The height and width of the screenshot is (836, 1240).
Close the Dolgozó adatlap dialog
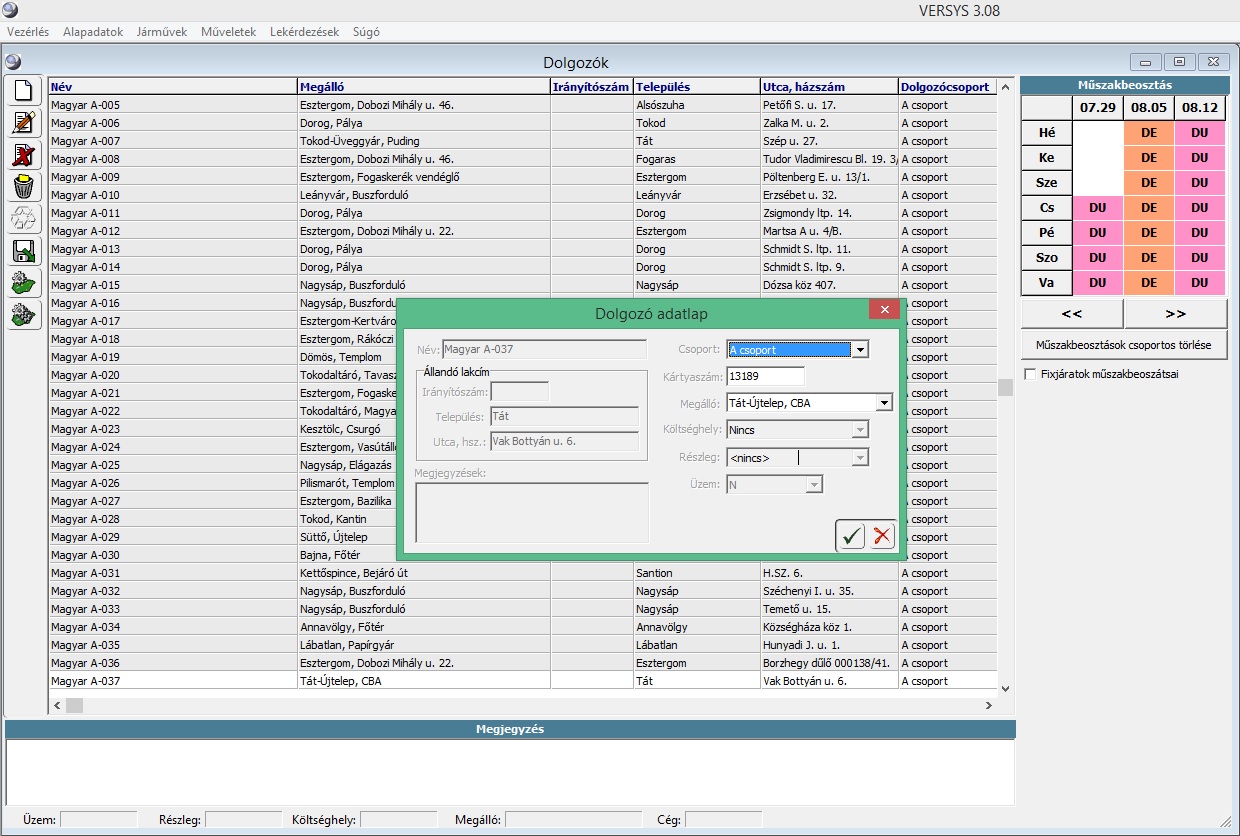click(x=885, y=310)
